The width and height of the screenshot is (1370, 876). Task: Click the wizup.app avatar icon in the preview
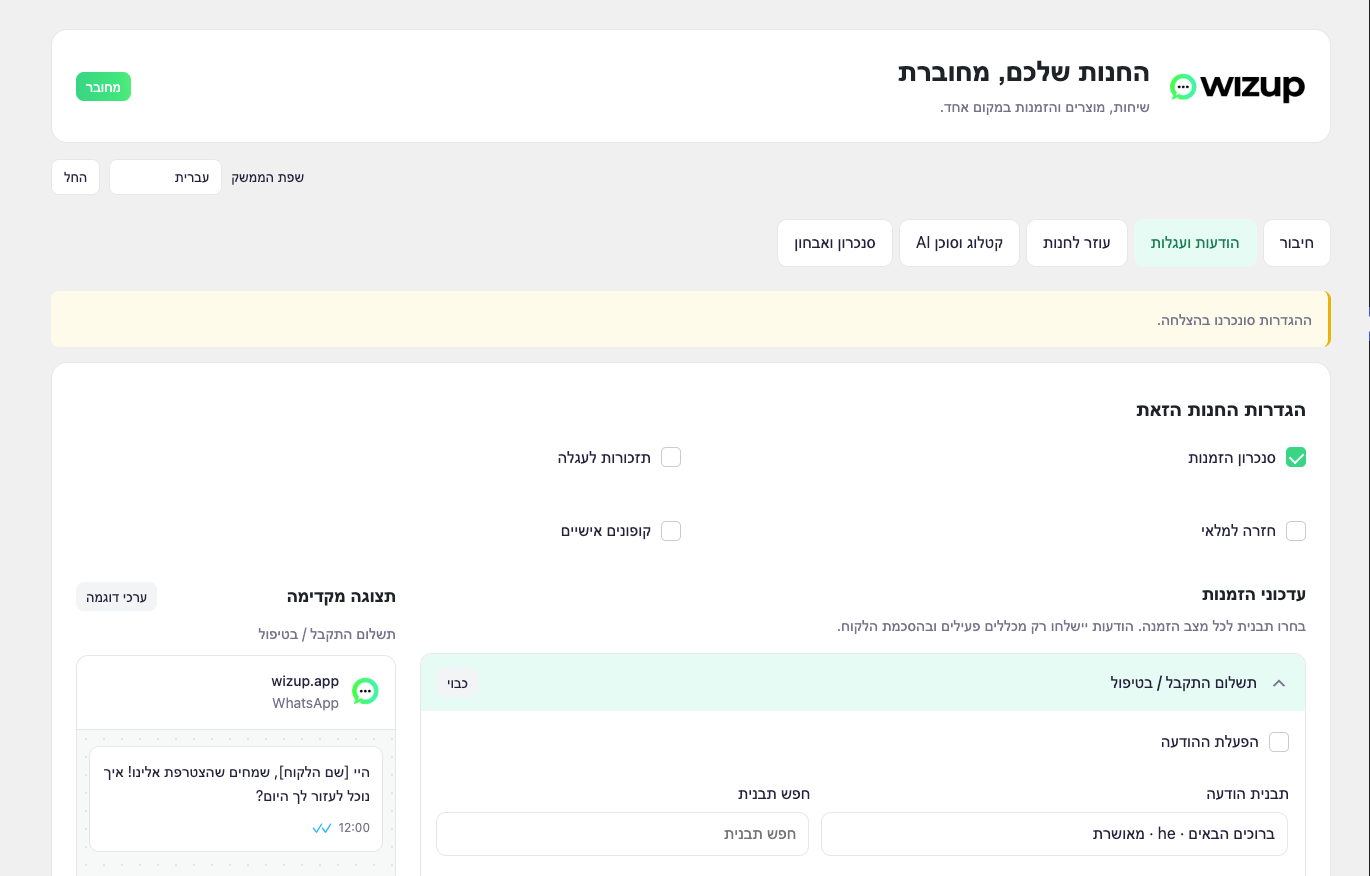[365, 691]
